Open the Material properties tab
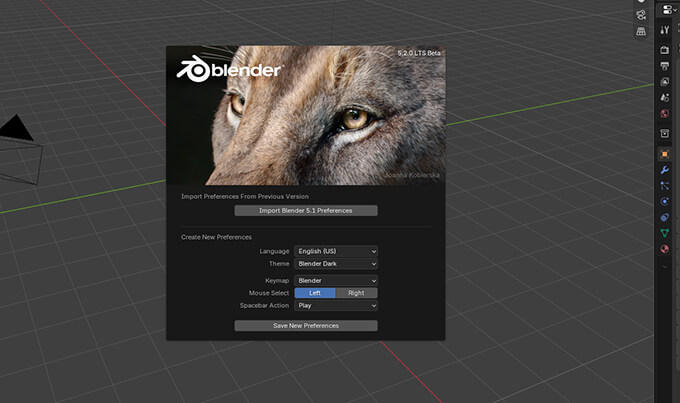Image resolution: width=680 pixels, height=403 pixels. pyautogui.click(x=664, y=249)
